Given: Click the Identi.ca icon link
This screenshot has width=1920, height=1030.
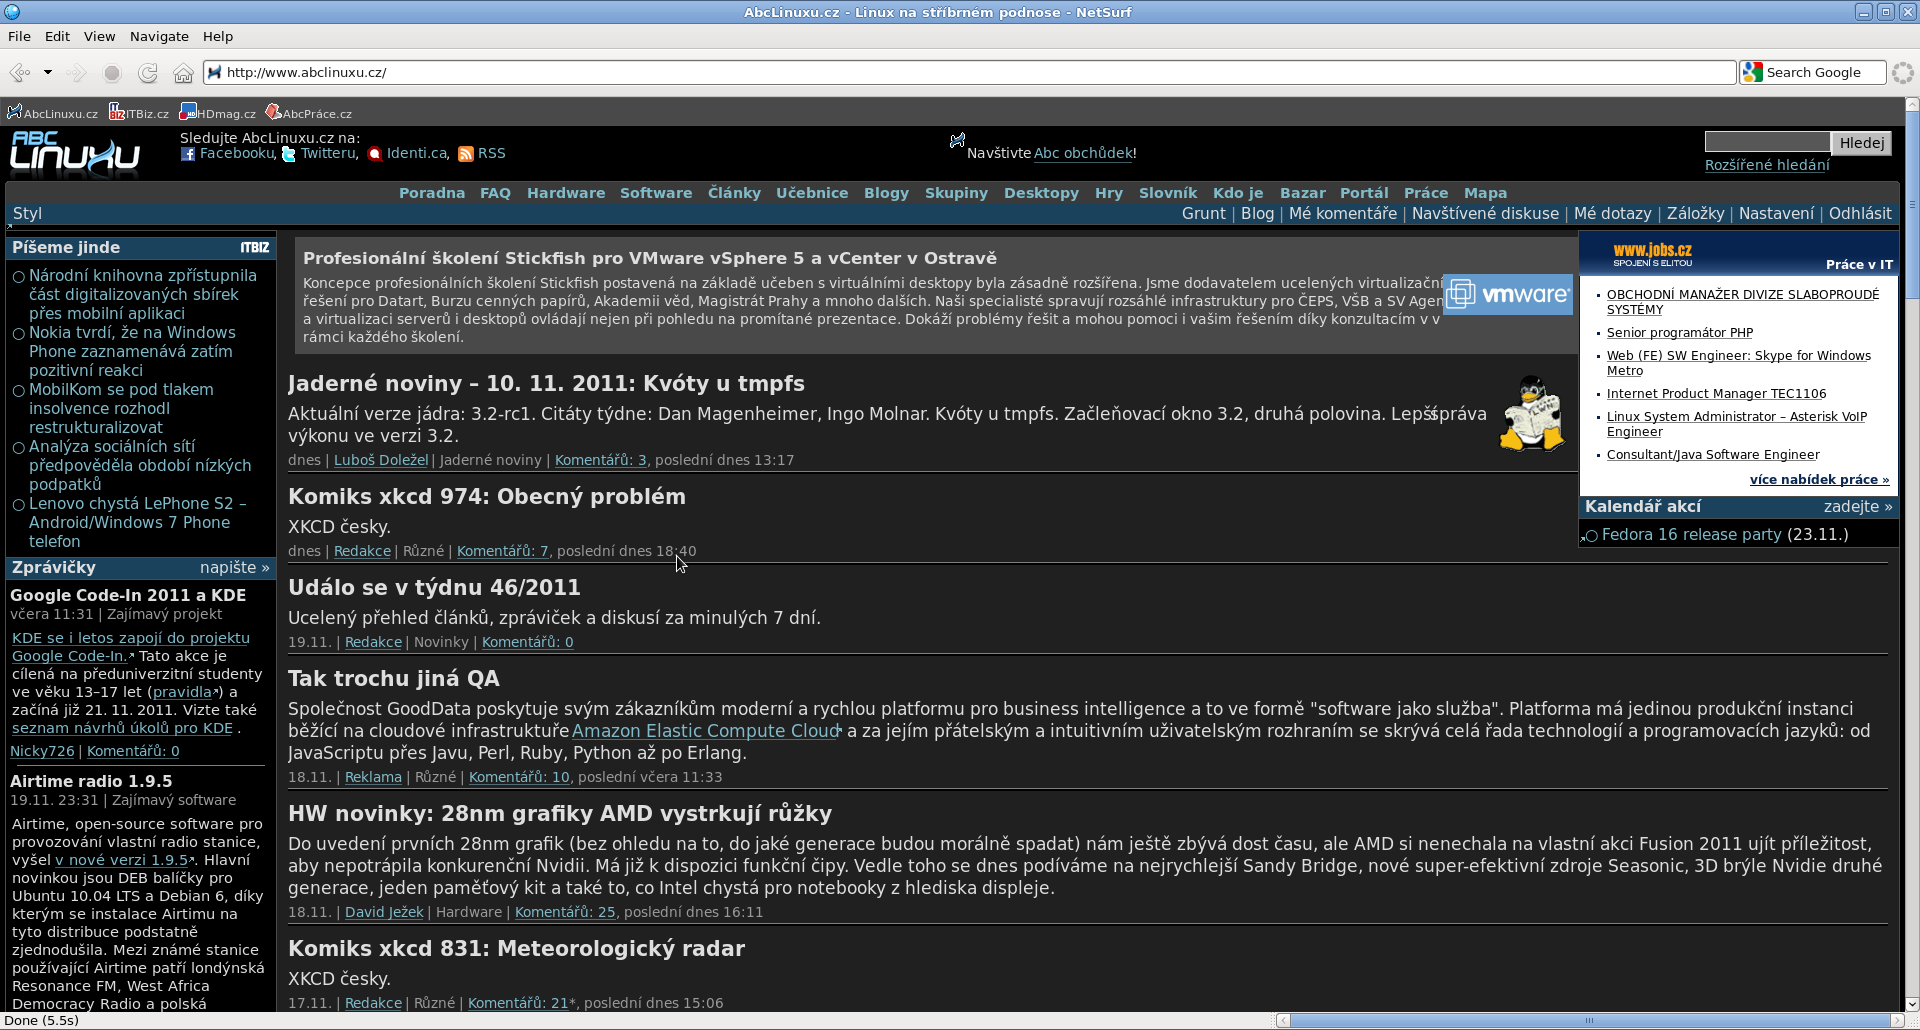Looking at the screenshot, I should click(x=375, y=154).
